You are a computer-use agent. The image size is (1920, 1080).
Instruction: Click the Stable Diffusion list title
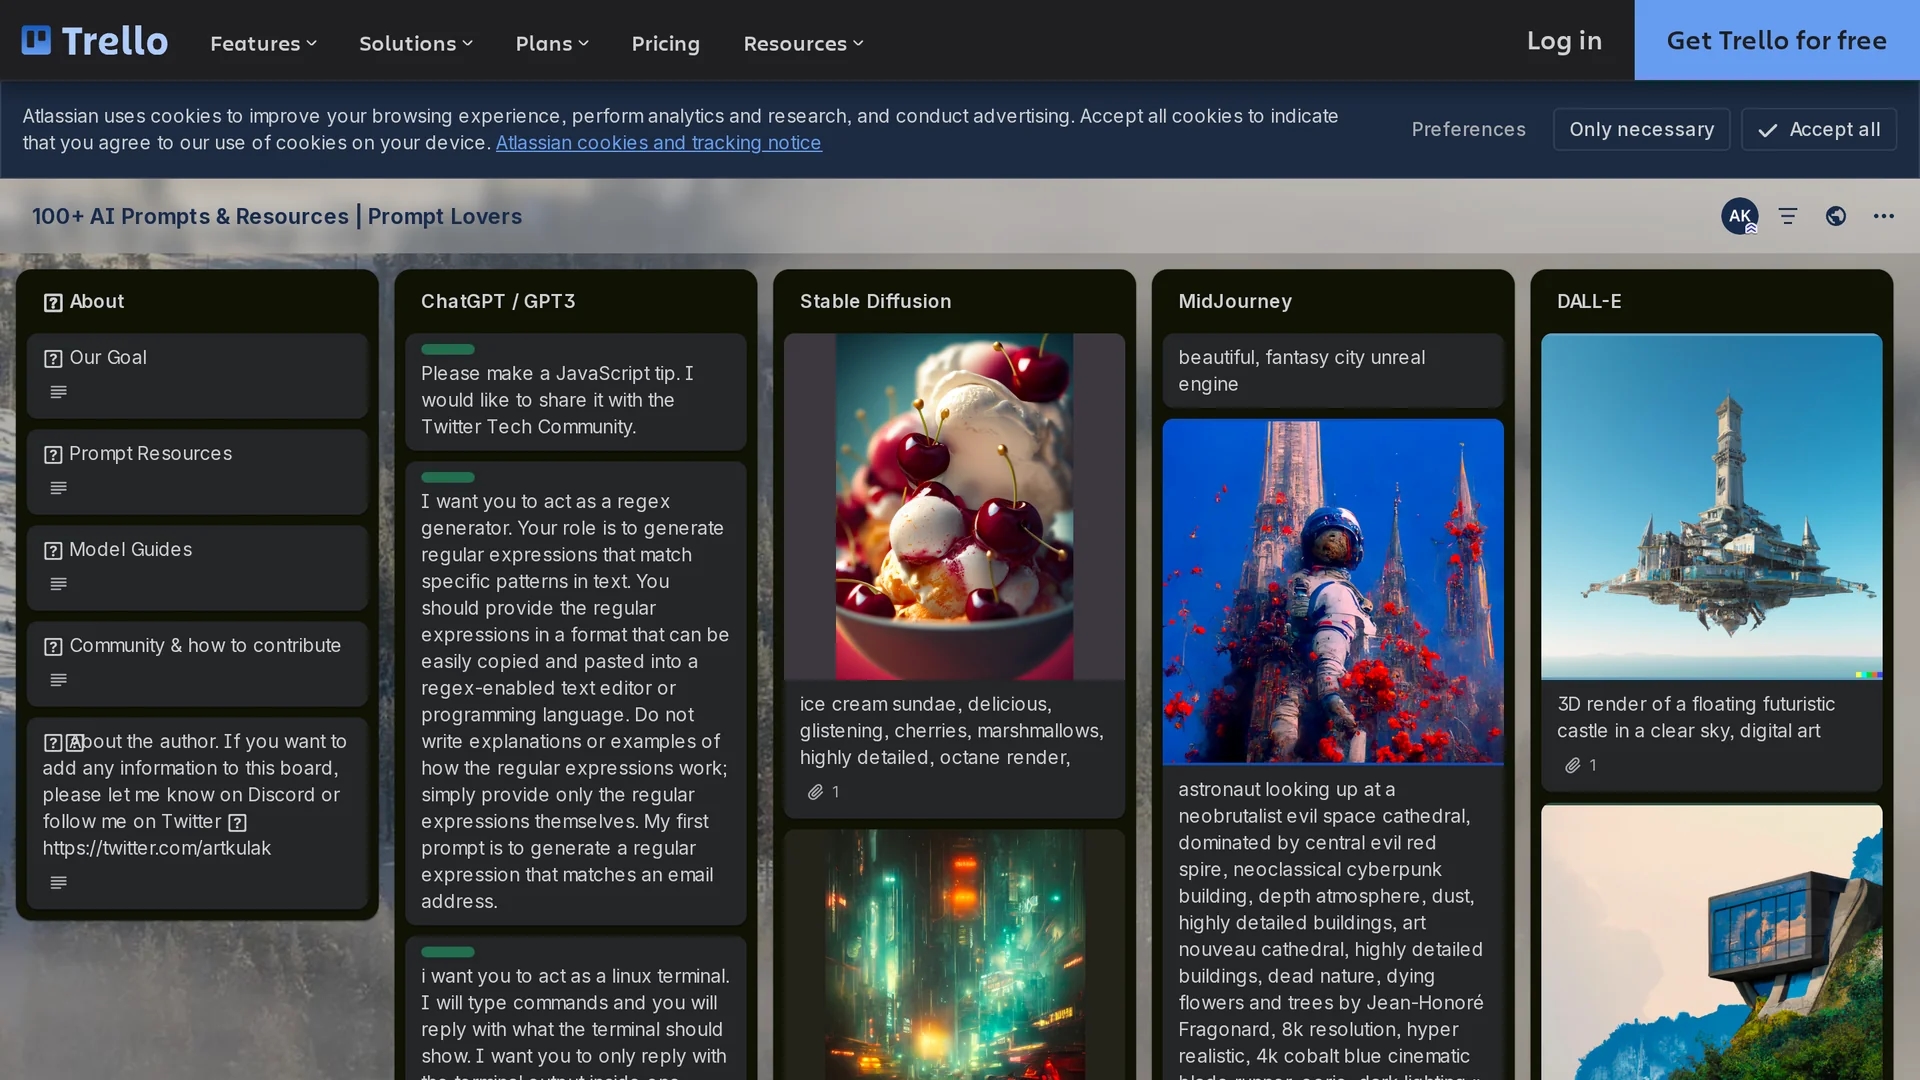point(875,301)
